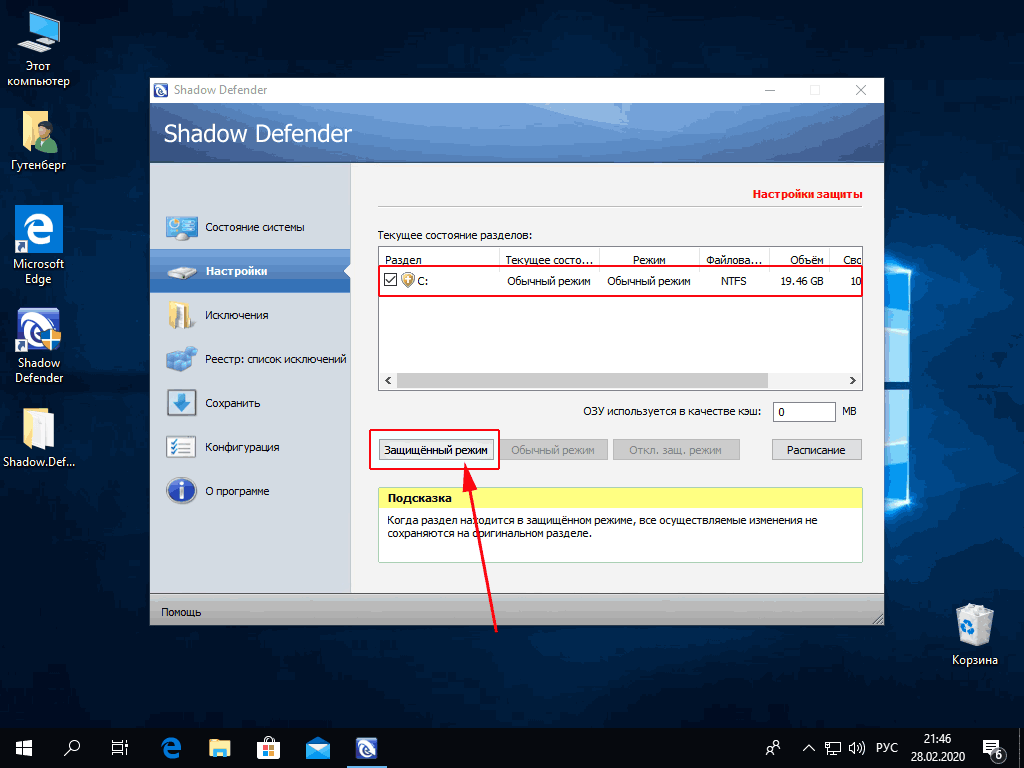Click the Обычный режим button
The image size is (1024, 768).
pyautogui.click(x=553, y=449)
